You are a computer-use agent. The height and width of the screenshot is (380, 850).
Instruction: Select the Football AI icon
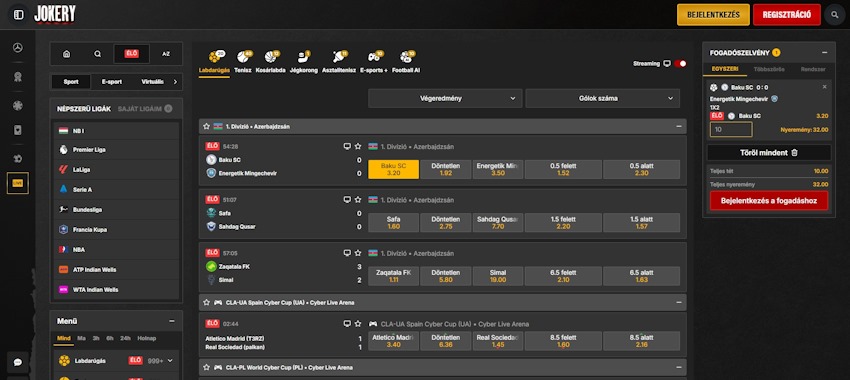[406, 61]
